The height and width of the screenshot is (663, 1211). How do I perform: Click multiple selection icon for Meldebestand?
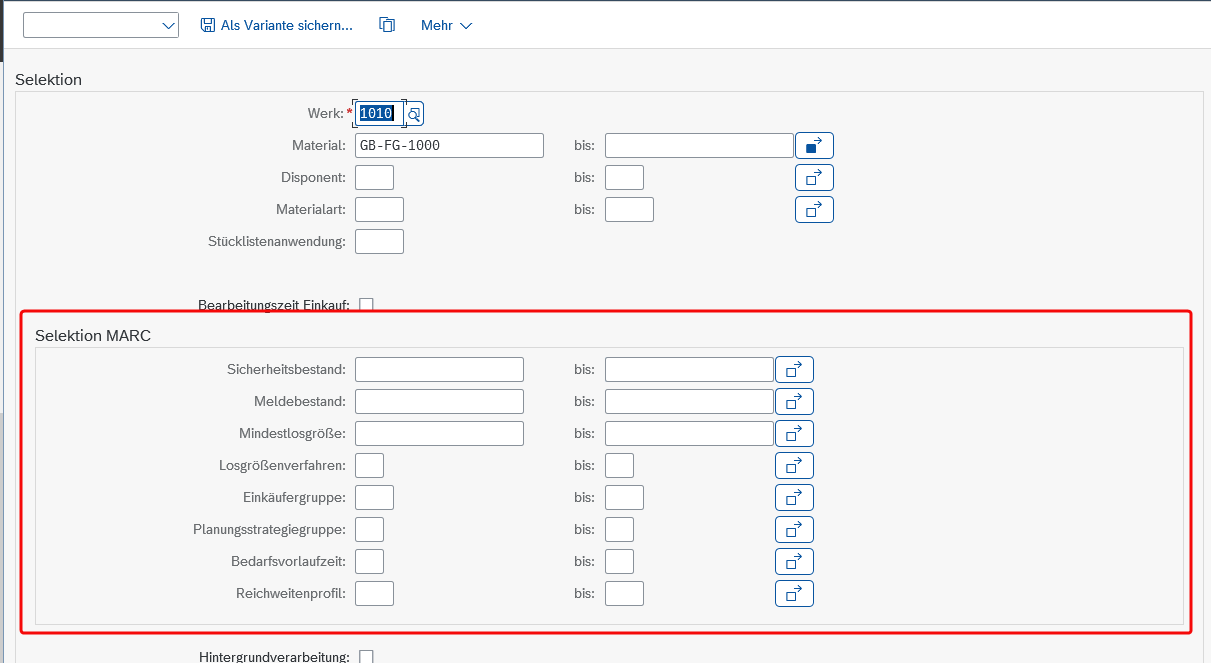click(794, 402)
